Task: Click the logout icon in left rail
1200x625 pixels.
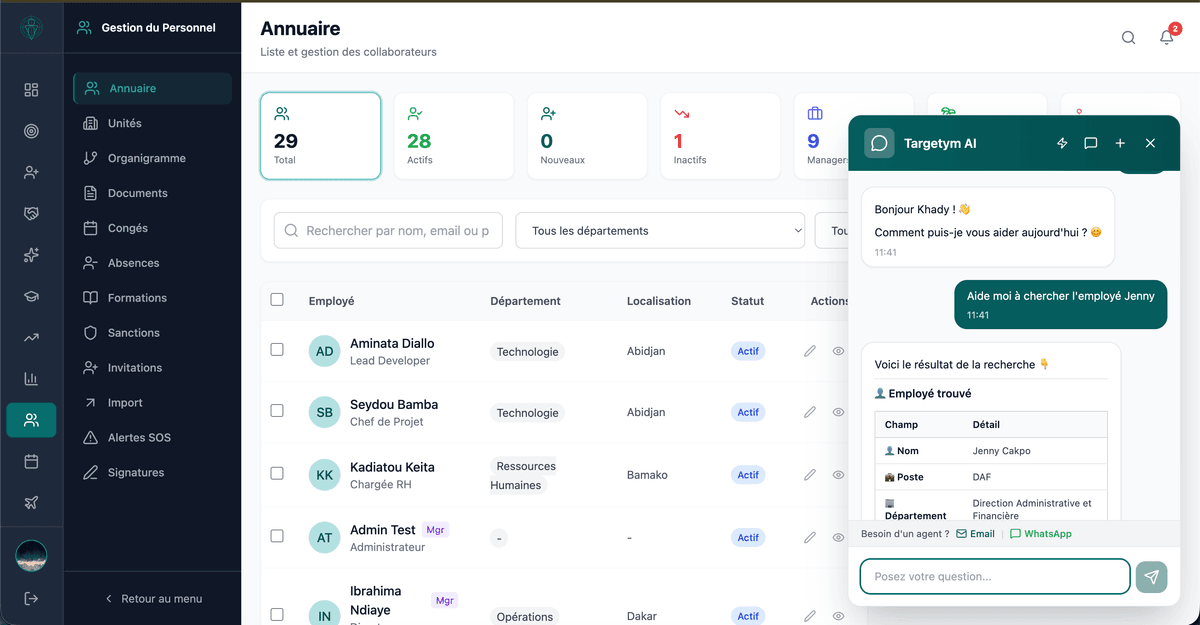Action: point(31,598)
